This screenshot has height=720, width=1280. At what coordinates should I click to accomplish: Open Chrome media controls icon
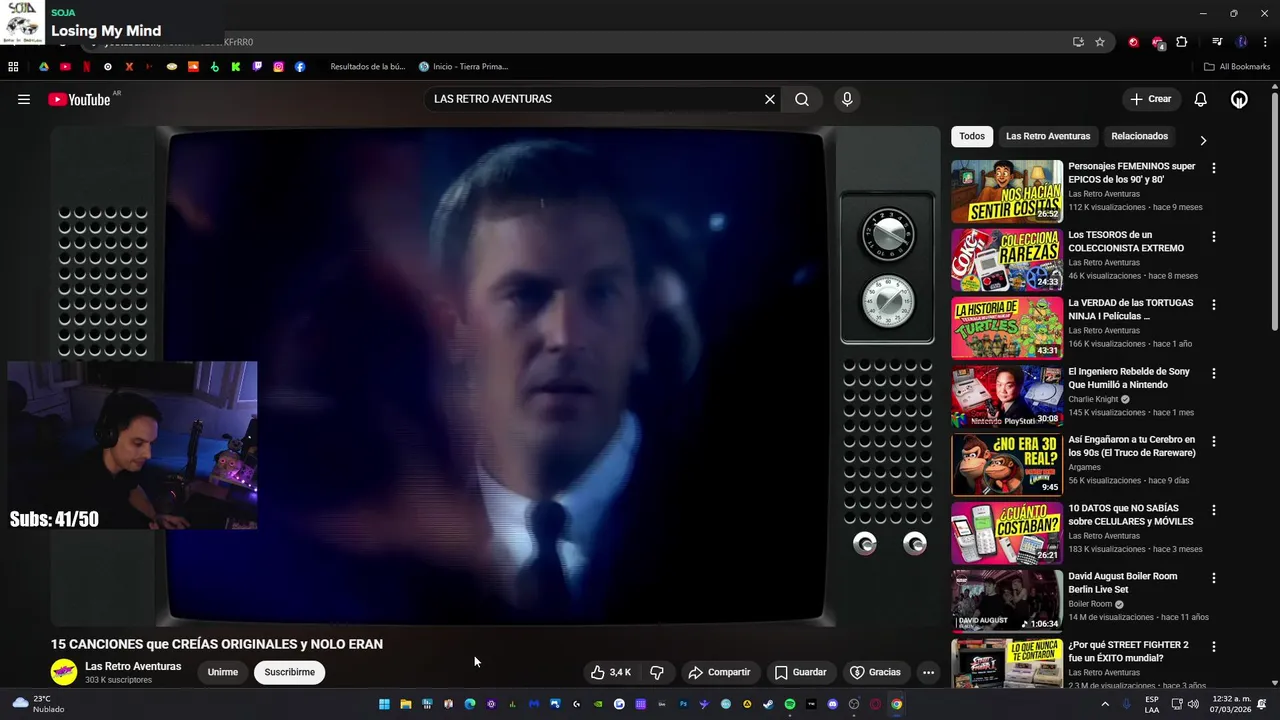[1217, 42]
